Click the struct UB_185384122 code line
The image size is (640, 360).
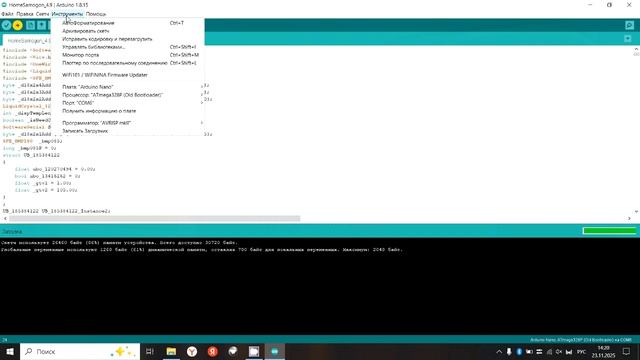coord(31,155)
